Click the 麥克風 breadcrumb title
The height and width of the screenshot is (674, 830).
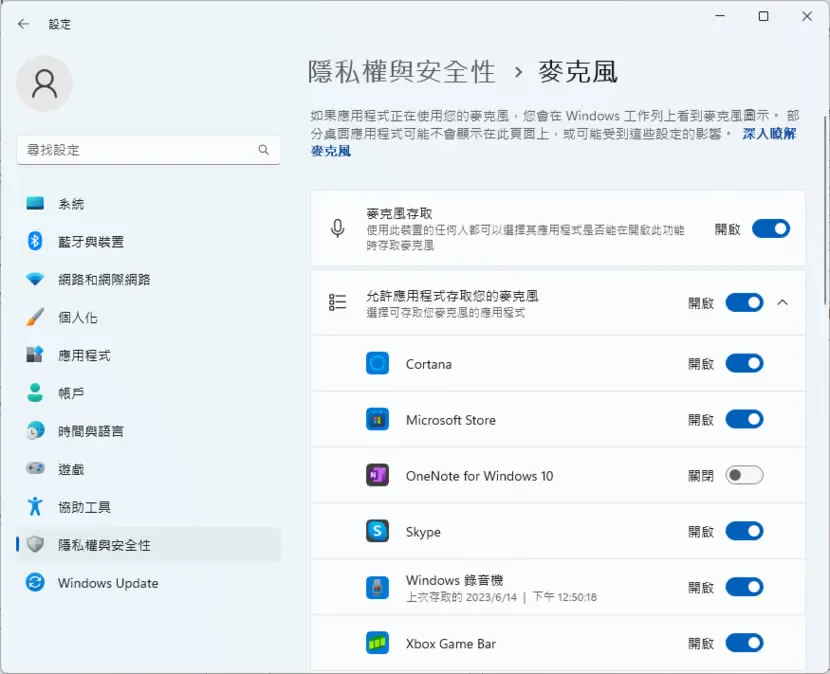pyautogui.click(x=578, y=71)
